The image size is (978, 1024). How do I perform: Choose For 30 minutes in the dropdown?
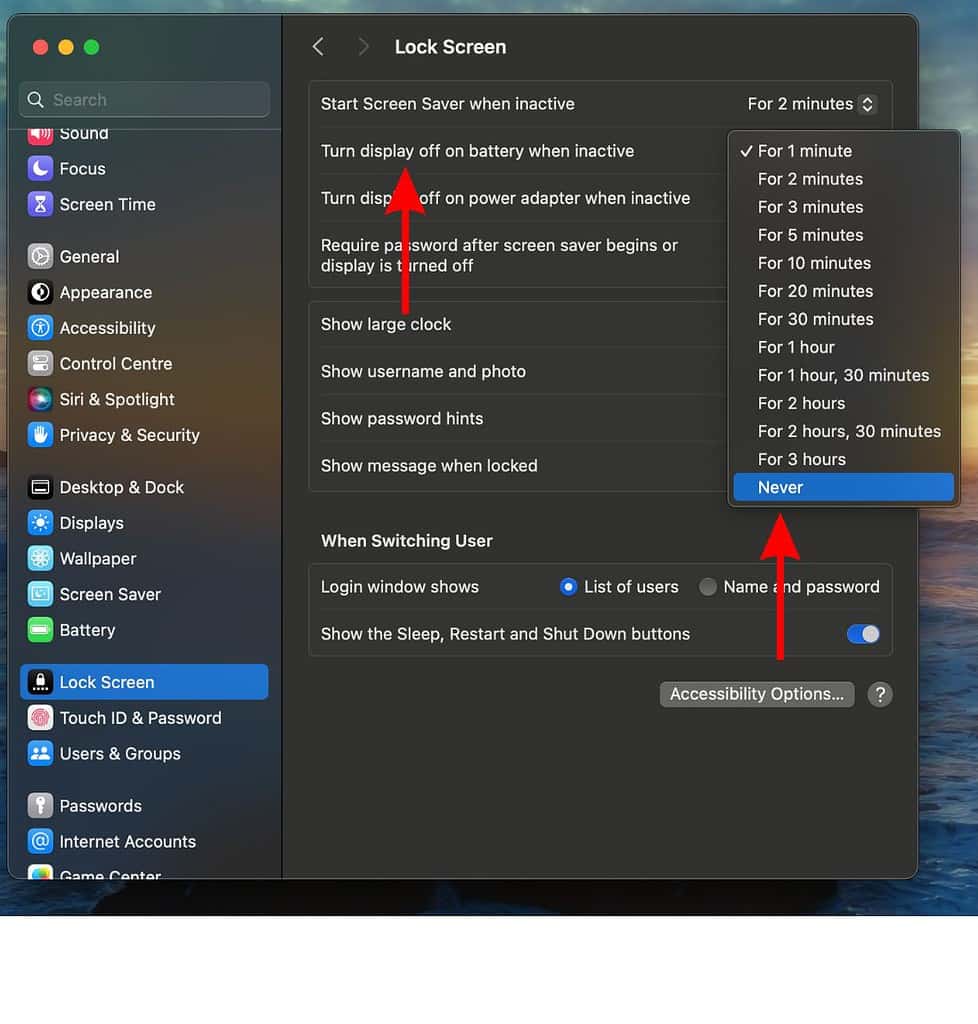[x=815, y=319]
